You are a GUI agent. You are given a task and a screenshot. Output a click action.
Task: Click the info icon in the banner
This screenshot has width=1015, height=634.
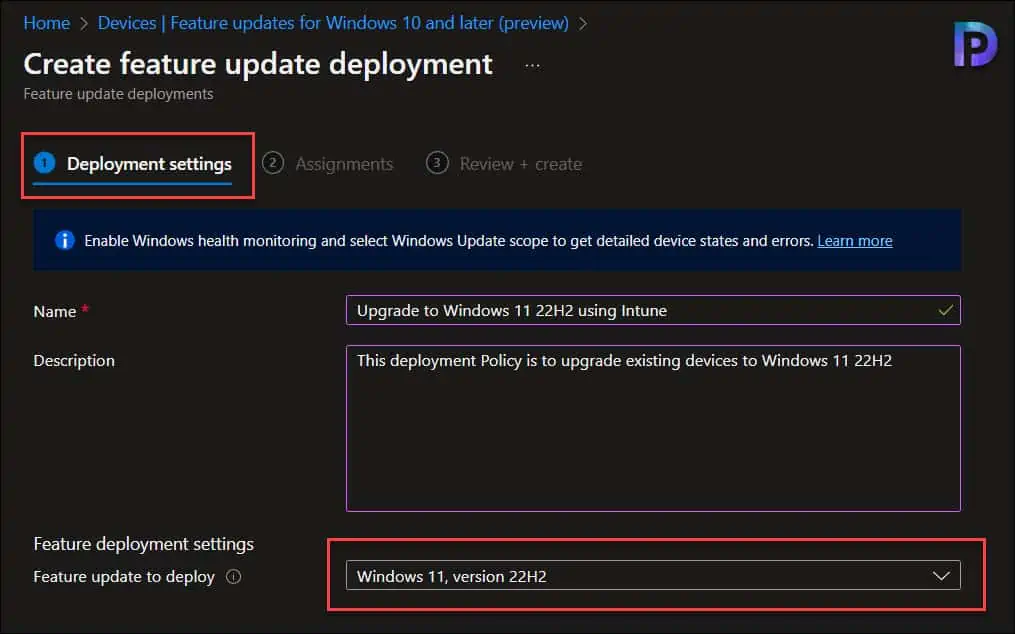tap(65, 240)
